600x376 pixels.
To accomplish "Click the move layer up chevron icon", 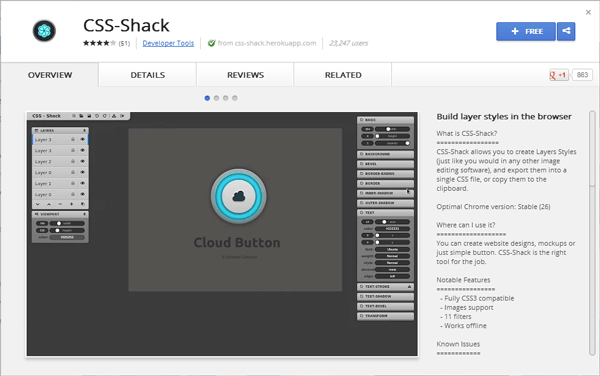I will tap(49, 204).
